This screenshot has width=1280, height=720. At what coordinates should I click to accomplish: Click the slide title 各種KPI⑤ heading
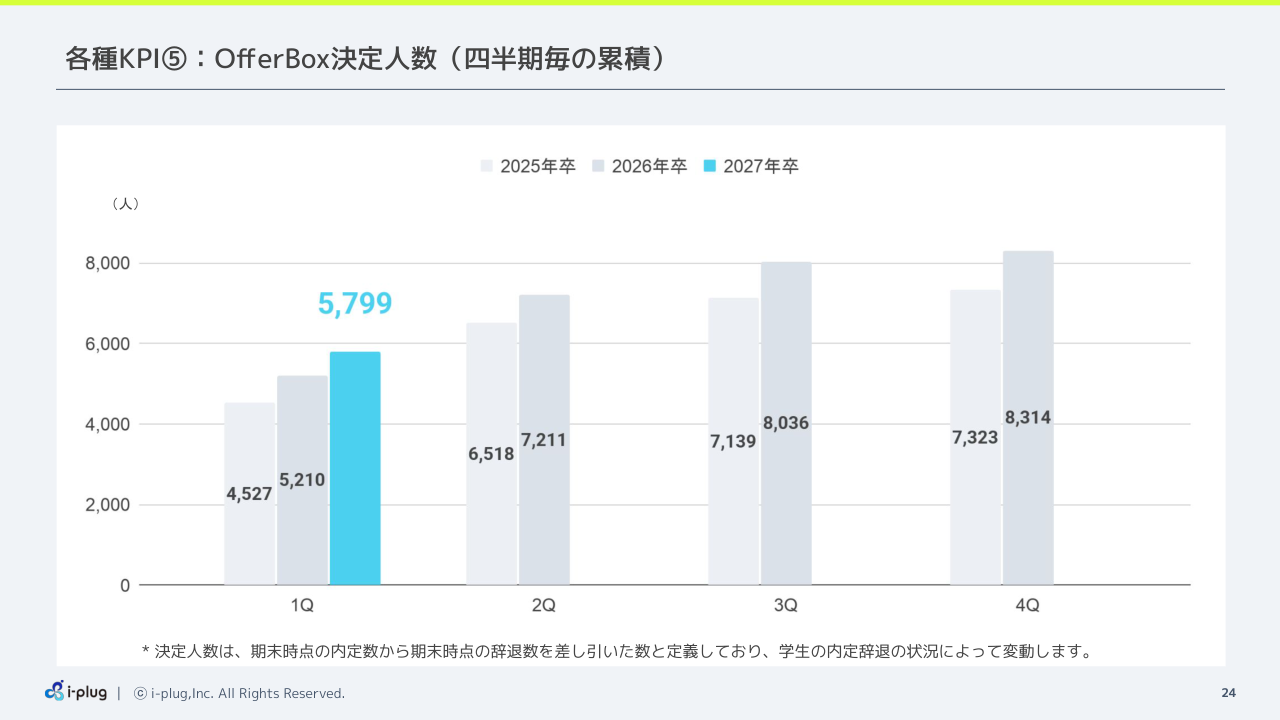click(367, 60)
